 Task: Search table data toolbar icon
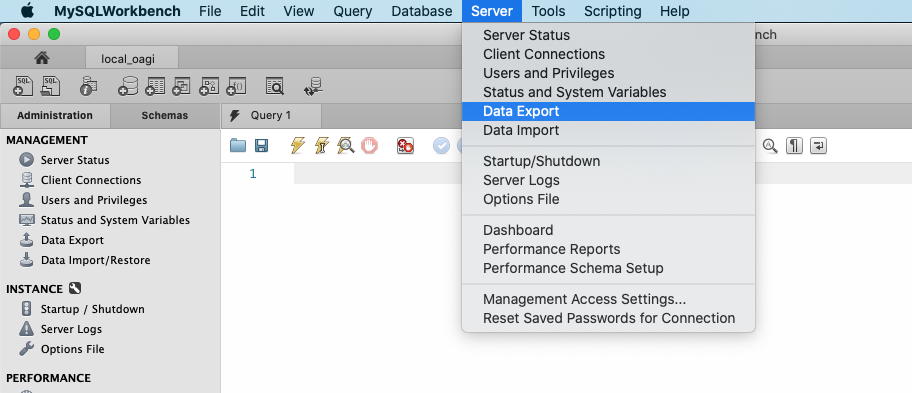click(275, 86)
